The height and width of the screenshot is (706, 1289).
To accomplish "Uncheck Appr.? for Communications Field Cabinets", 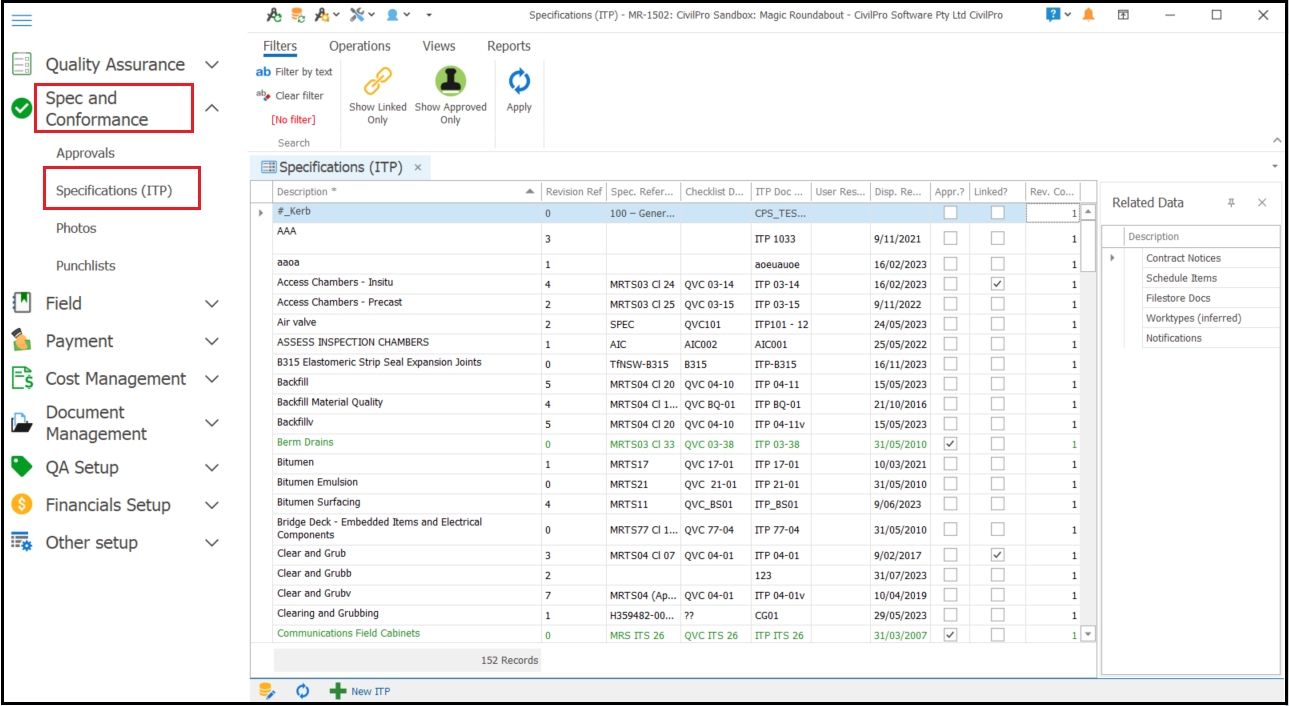I will click(x=950, y=635).
